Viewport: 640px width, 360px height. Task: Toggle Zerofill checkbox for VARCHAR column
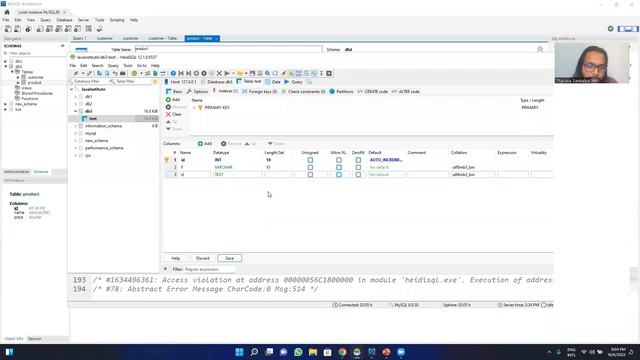click(x=358, y=167)
